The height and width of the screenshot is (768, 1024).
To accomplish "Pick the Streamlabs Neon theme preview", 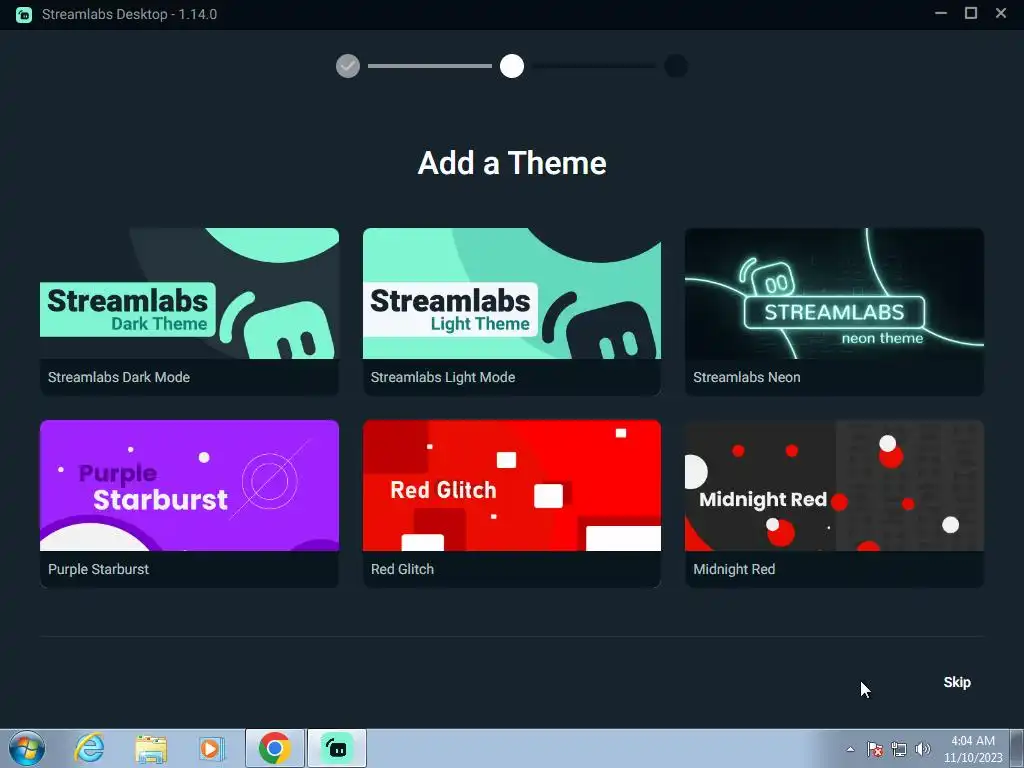I will 834,293.
